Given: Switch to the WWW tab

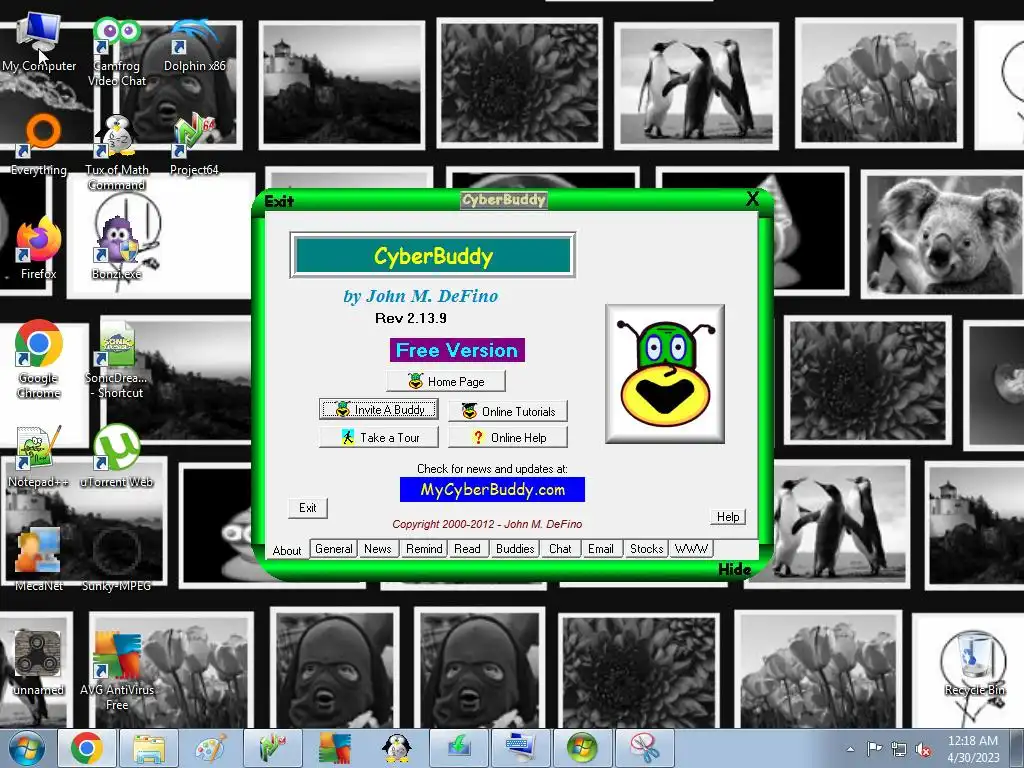Looking at the screenshot, I should tap(691, 549).
